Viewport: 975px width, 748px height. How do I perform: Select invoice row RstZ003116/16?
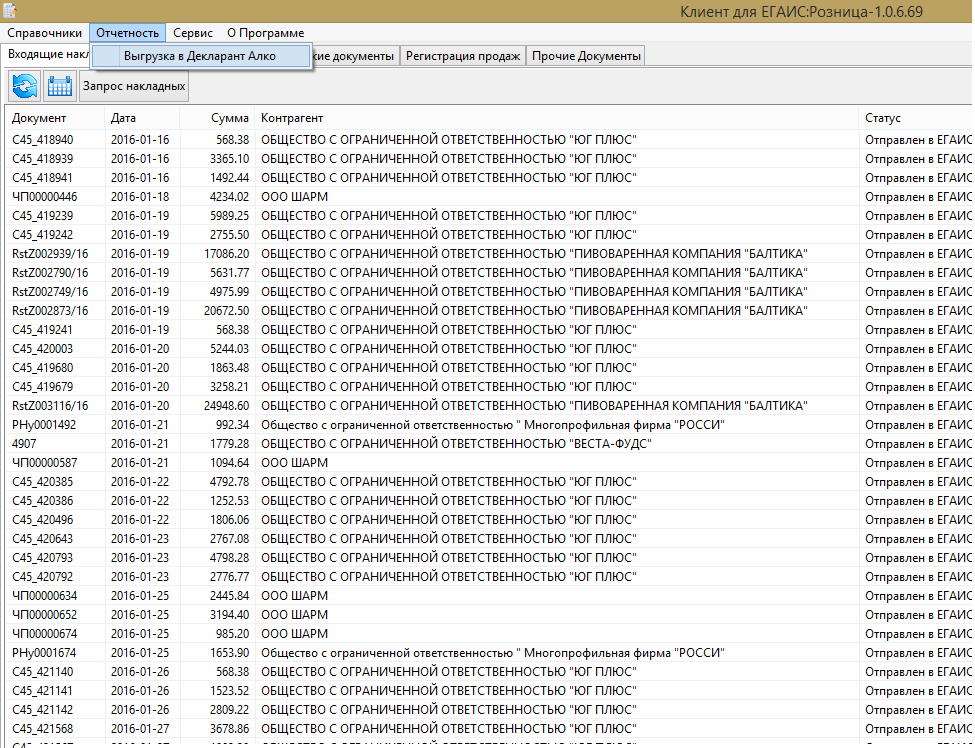point(50,406)
